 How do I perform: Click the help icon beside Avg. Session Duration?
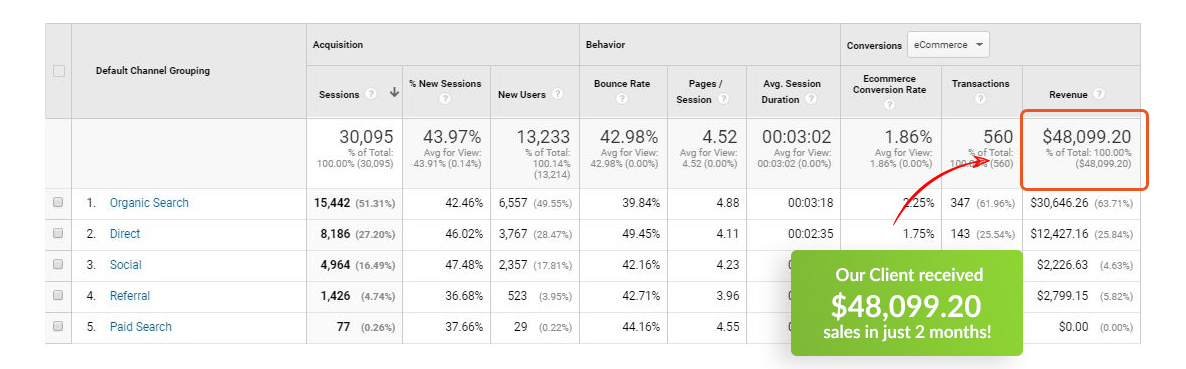(x=811, y=99)
